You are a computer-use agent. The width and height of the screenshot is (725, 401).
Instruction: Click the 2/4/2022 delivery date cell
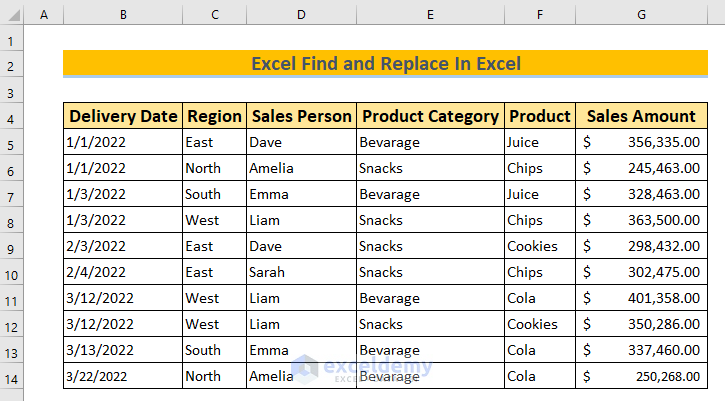(x=123, y=272)
